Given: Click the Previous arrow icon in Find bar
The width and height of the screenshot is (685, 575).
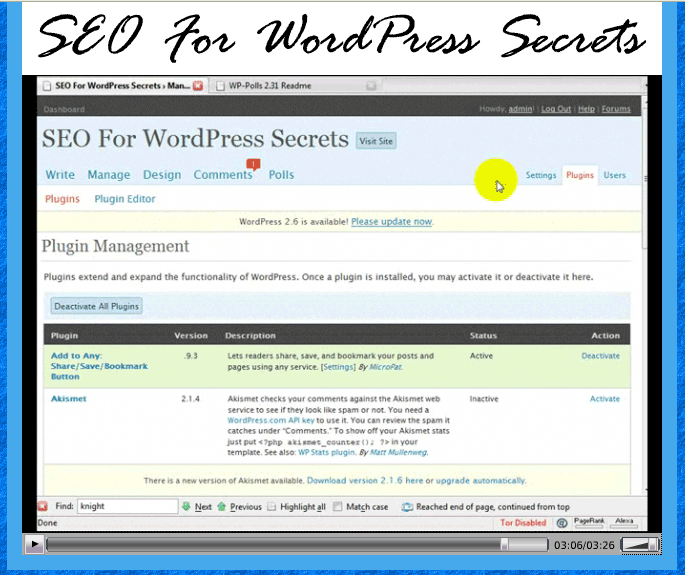Looking at the screenshot, I should point(221,506).
